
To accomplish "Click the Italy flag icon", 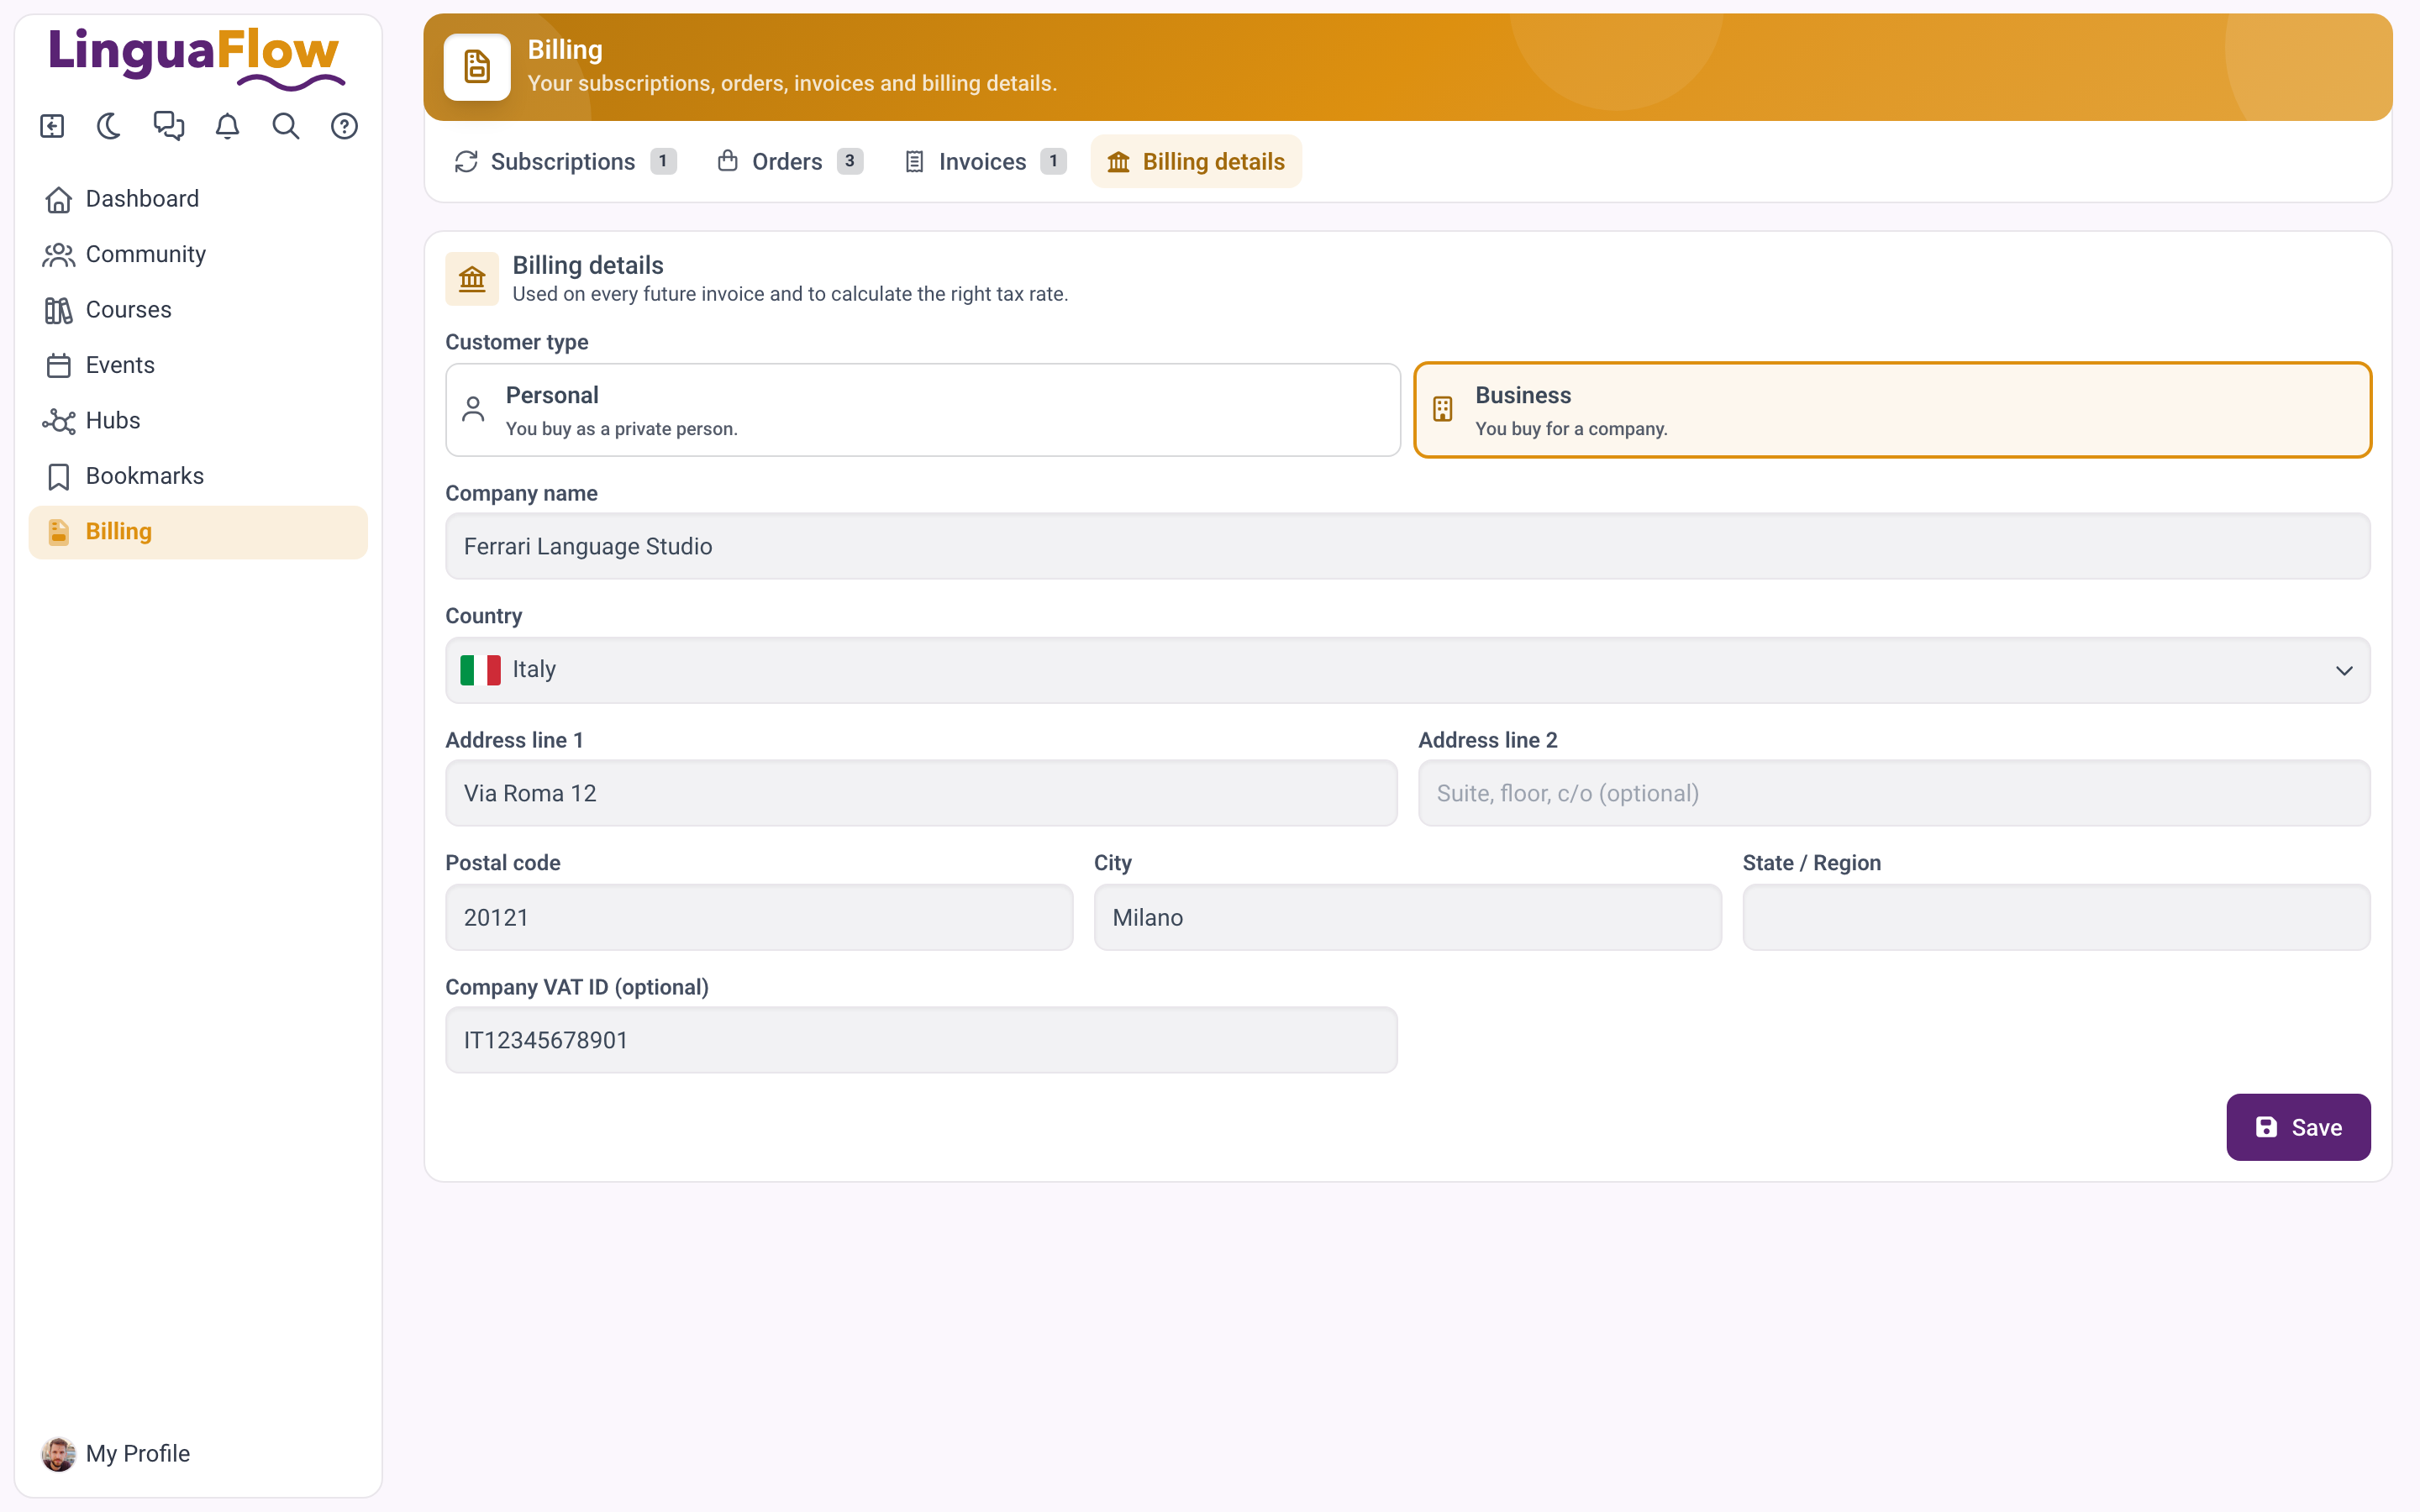I will pos(480,670).
